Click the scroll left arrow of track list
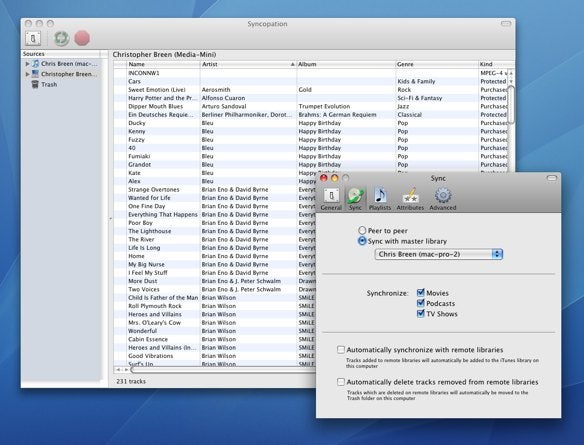Viewport: 584px width, 445px height. pyautogui.click(x=118, y=370)
